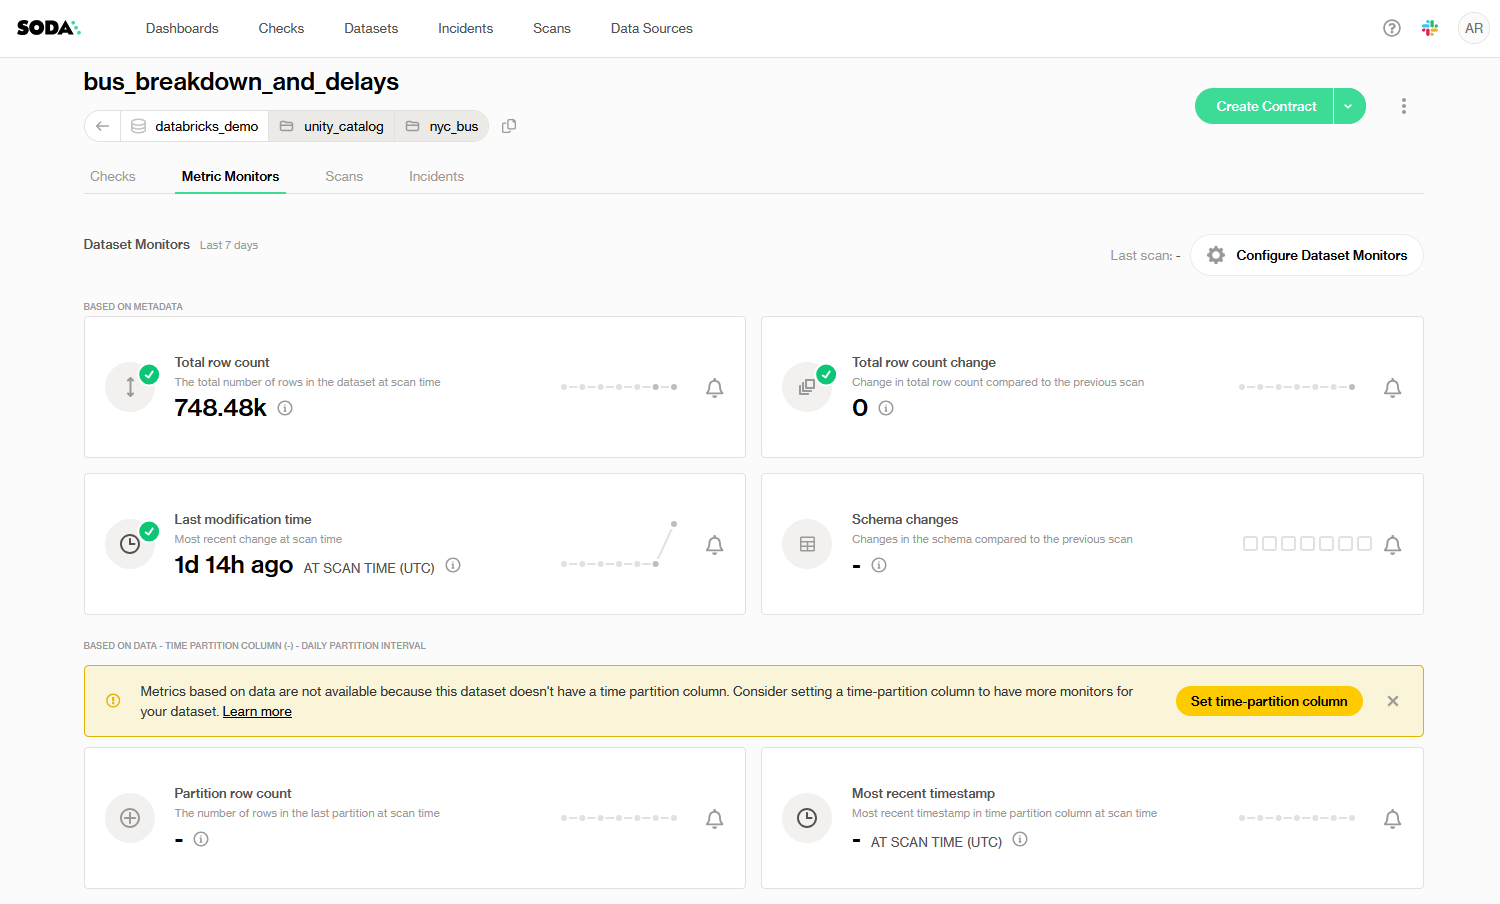
Task: Toggle alert bell for Schema changes
Action: (1392, 544)
